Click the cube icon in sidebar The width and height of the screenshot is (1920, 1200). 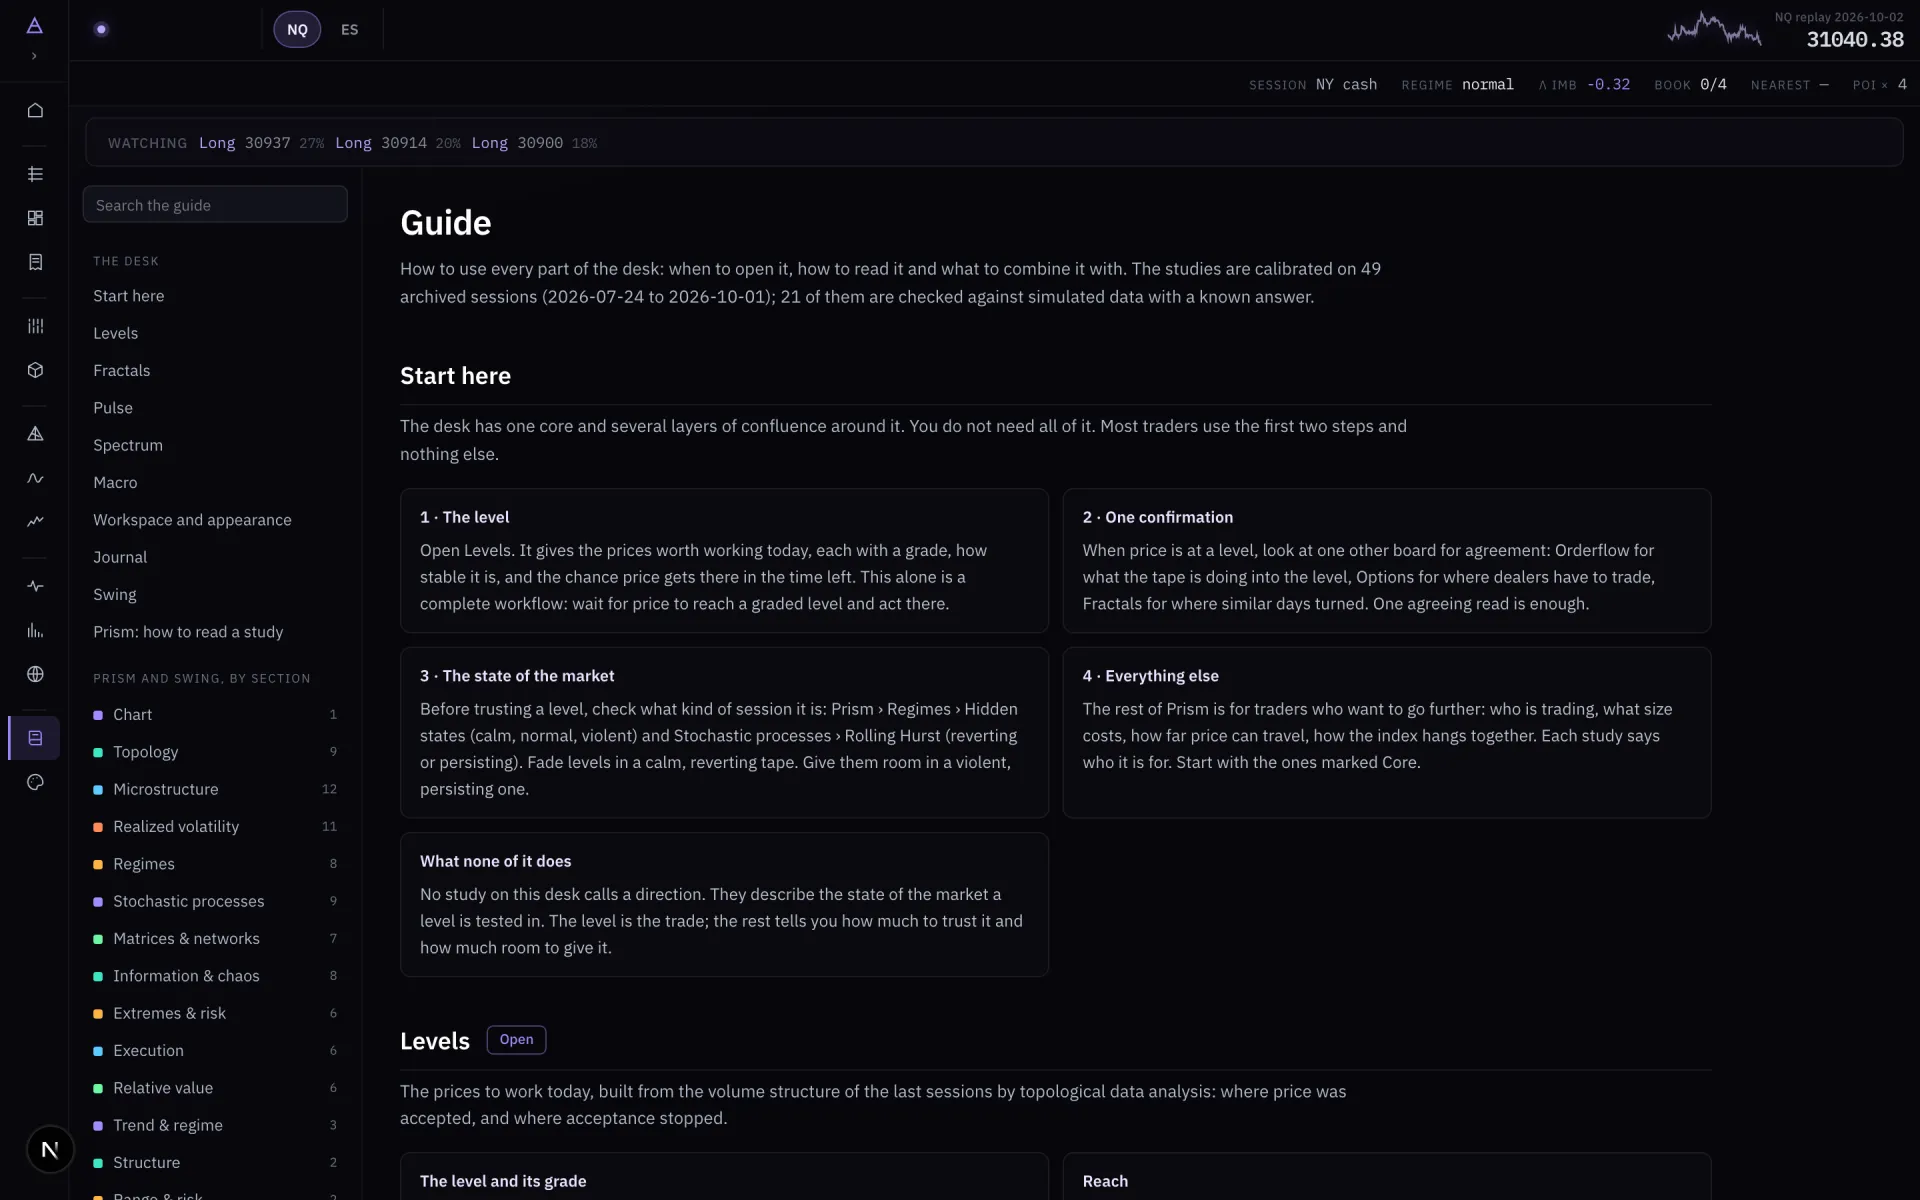point(35,370)
